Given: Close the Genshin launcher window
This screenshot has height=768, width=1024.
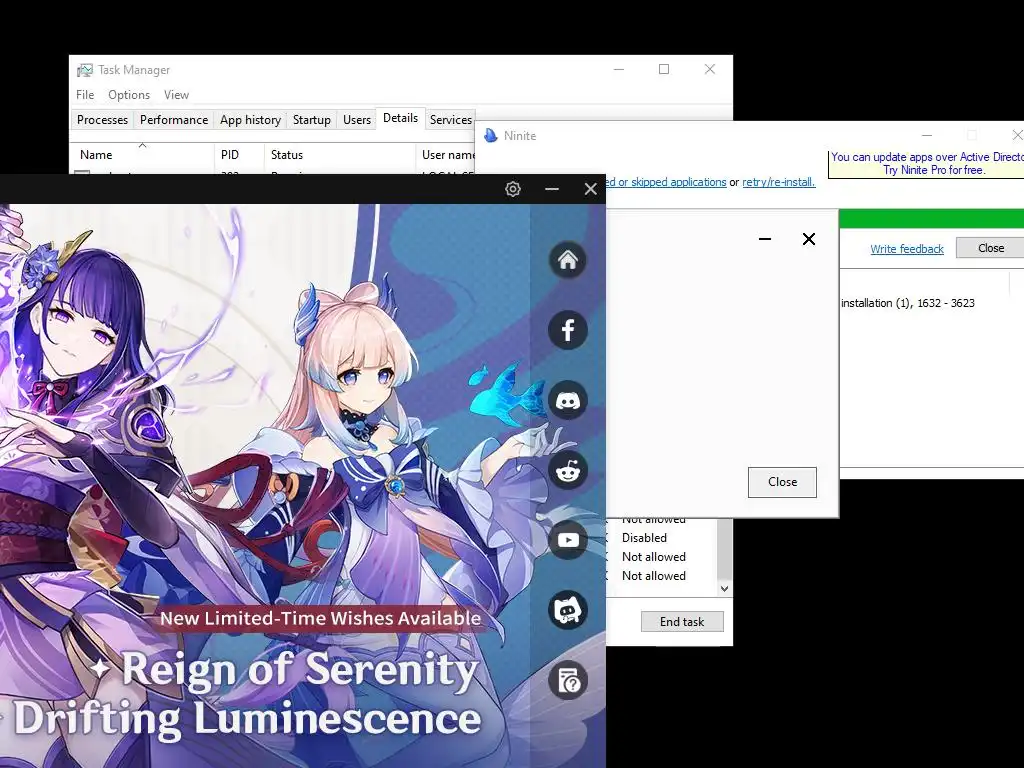Looking at the screenshot, I should [590, 189].
